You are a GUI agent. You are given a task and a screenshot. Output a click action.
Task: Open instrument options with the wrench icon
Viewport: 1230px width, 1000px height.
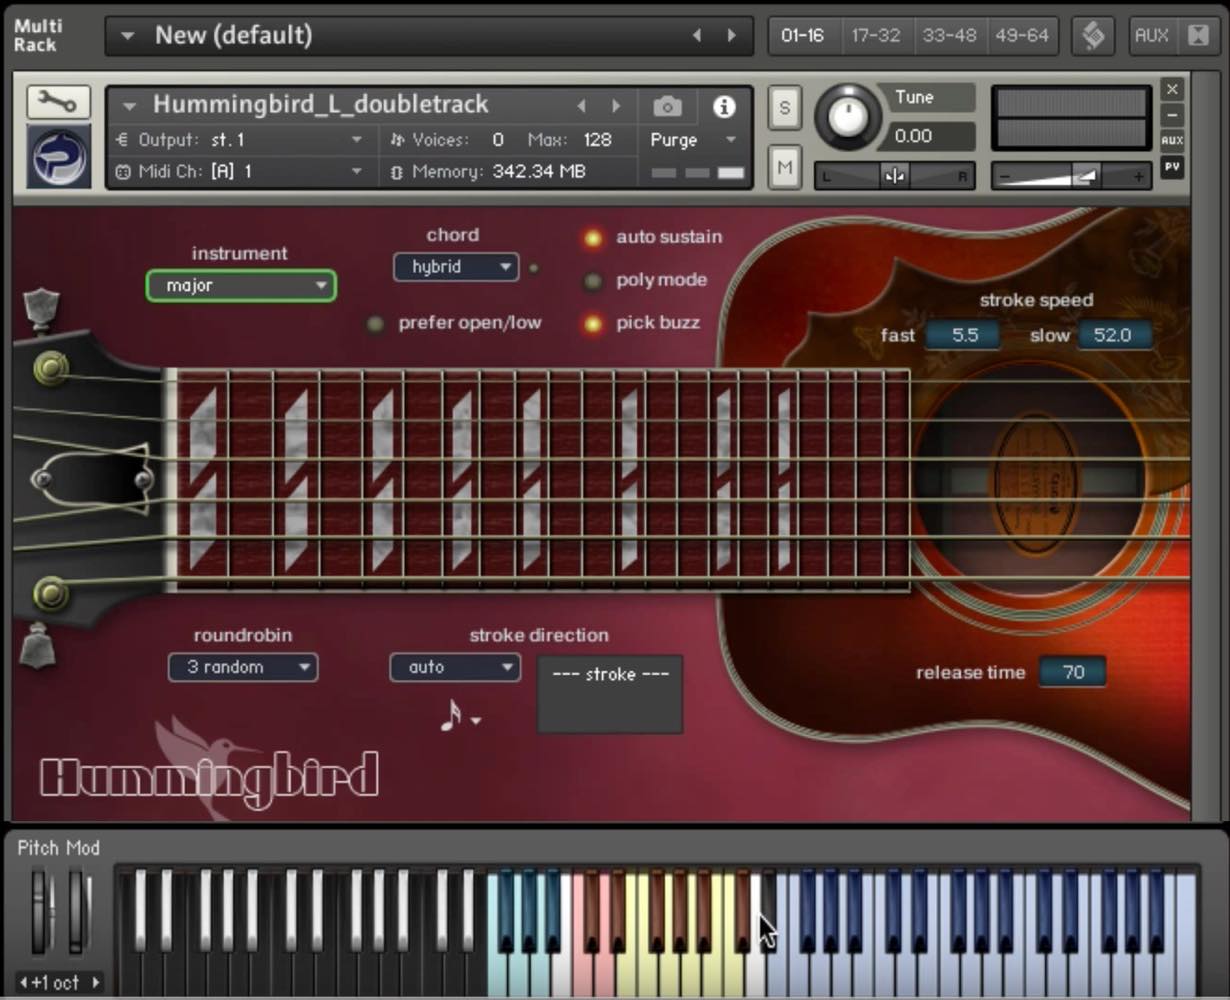click(x=58, y=102)
